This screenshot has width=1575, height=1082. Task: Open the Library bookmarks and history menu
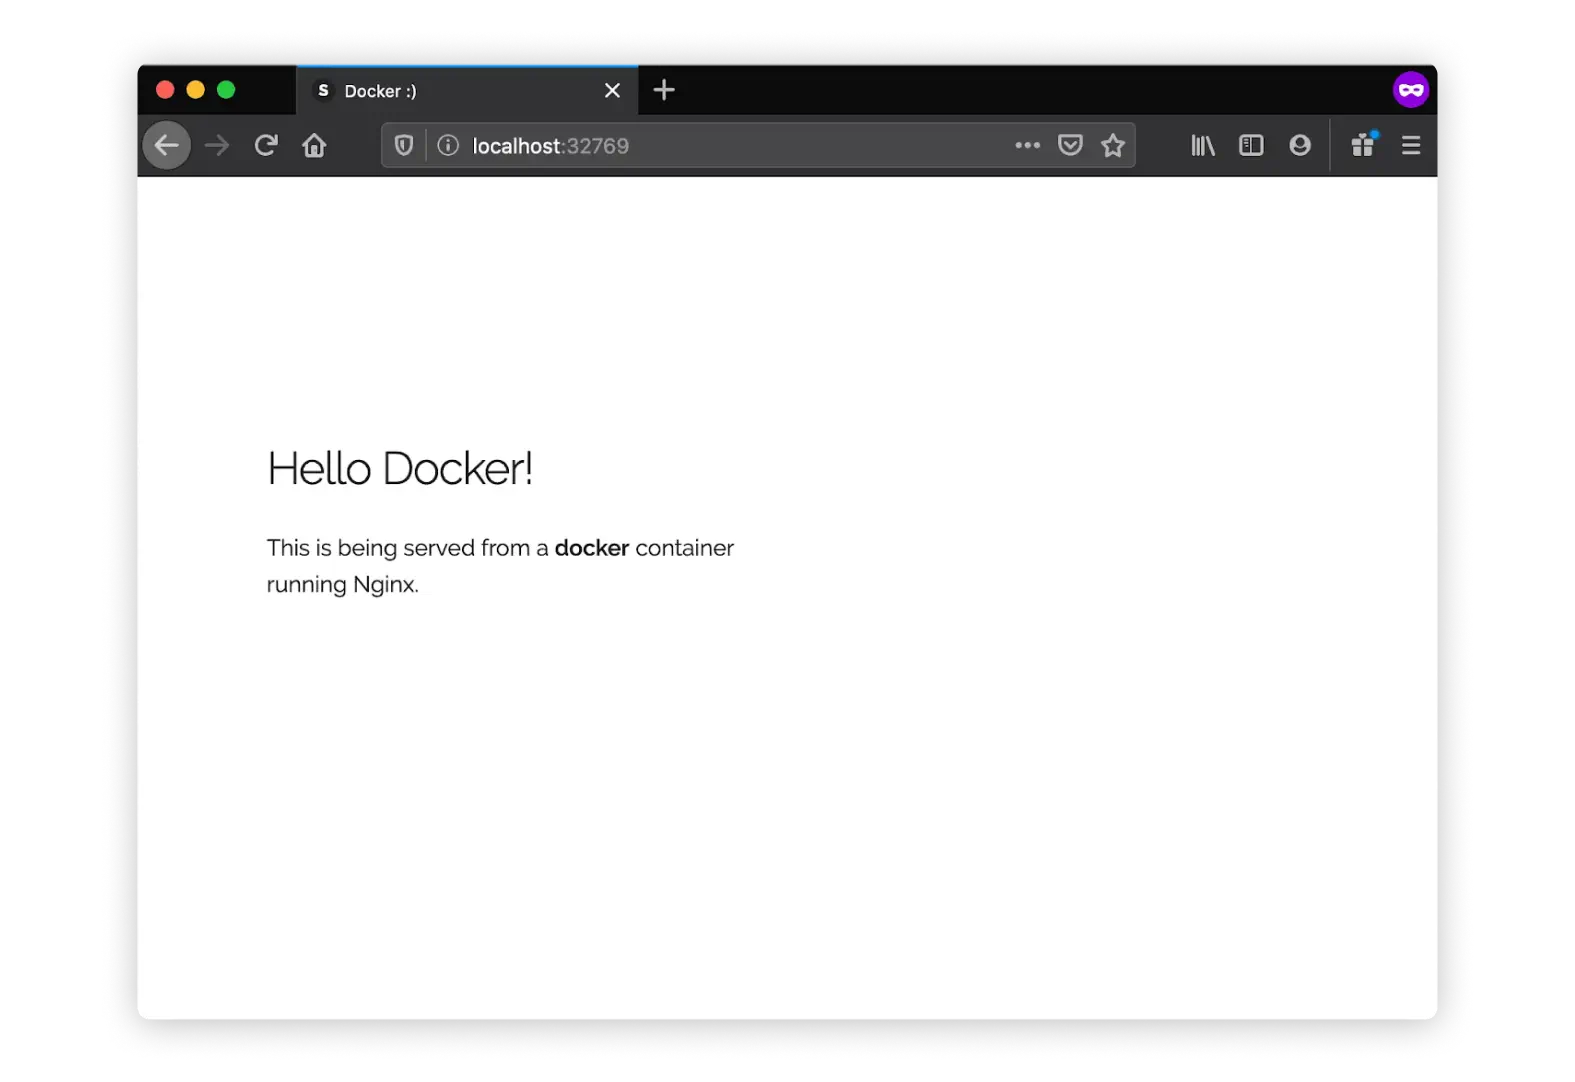[x=1202, y=146]
